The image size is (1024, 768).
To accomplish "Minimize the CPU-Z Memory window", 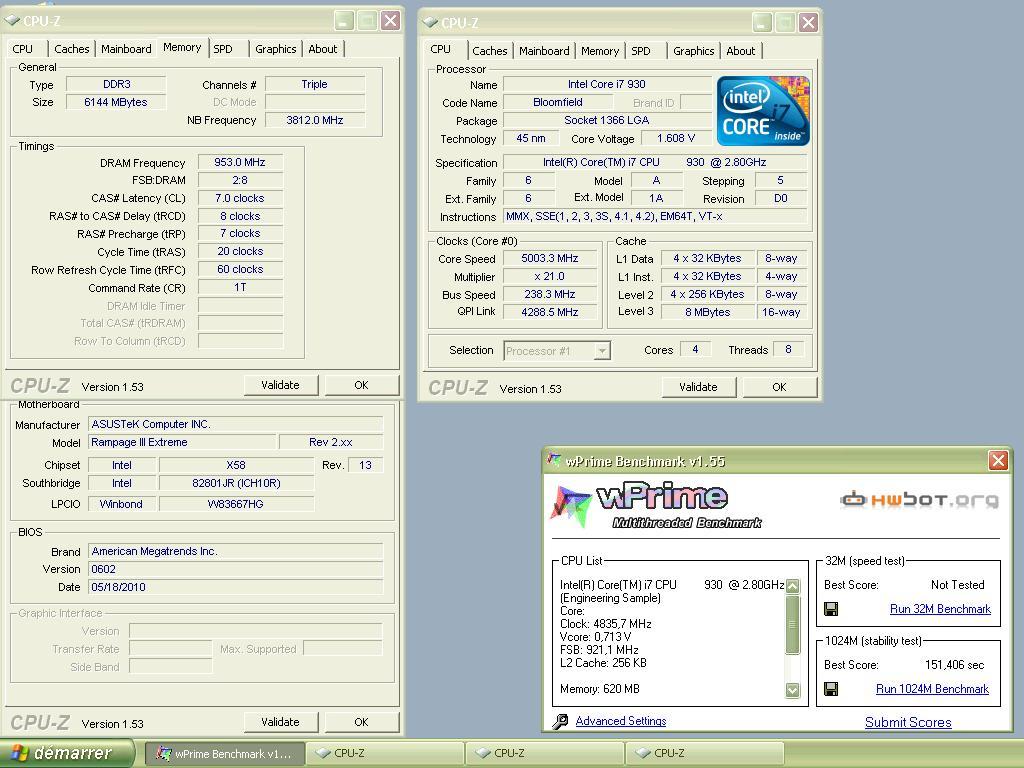I will pos(344,20).
